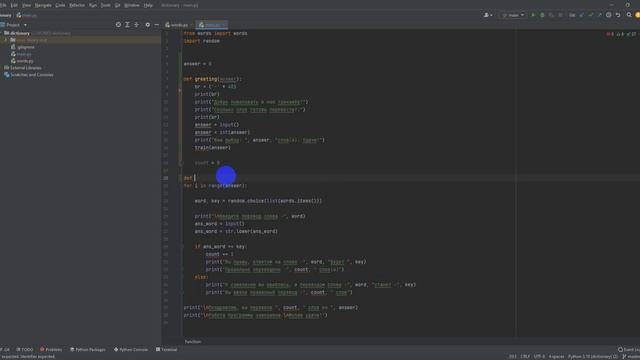The width and height of the screenshot is (640, 360).
Task: Open Project panel settings gear
Action: click(148, 25)
